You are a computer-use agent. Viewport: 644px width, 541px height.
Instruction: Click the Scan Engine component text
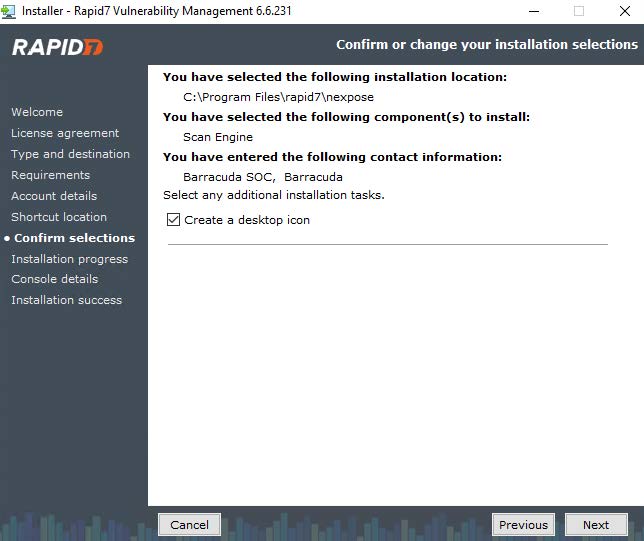click(x=218, y=137)
